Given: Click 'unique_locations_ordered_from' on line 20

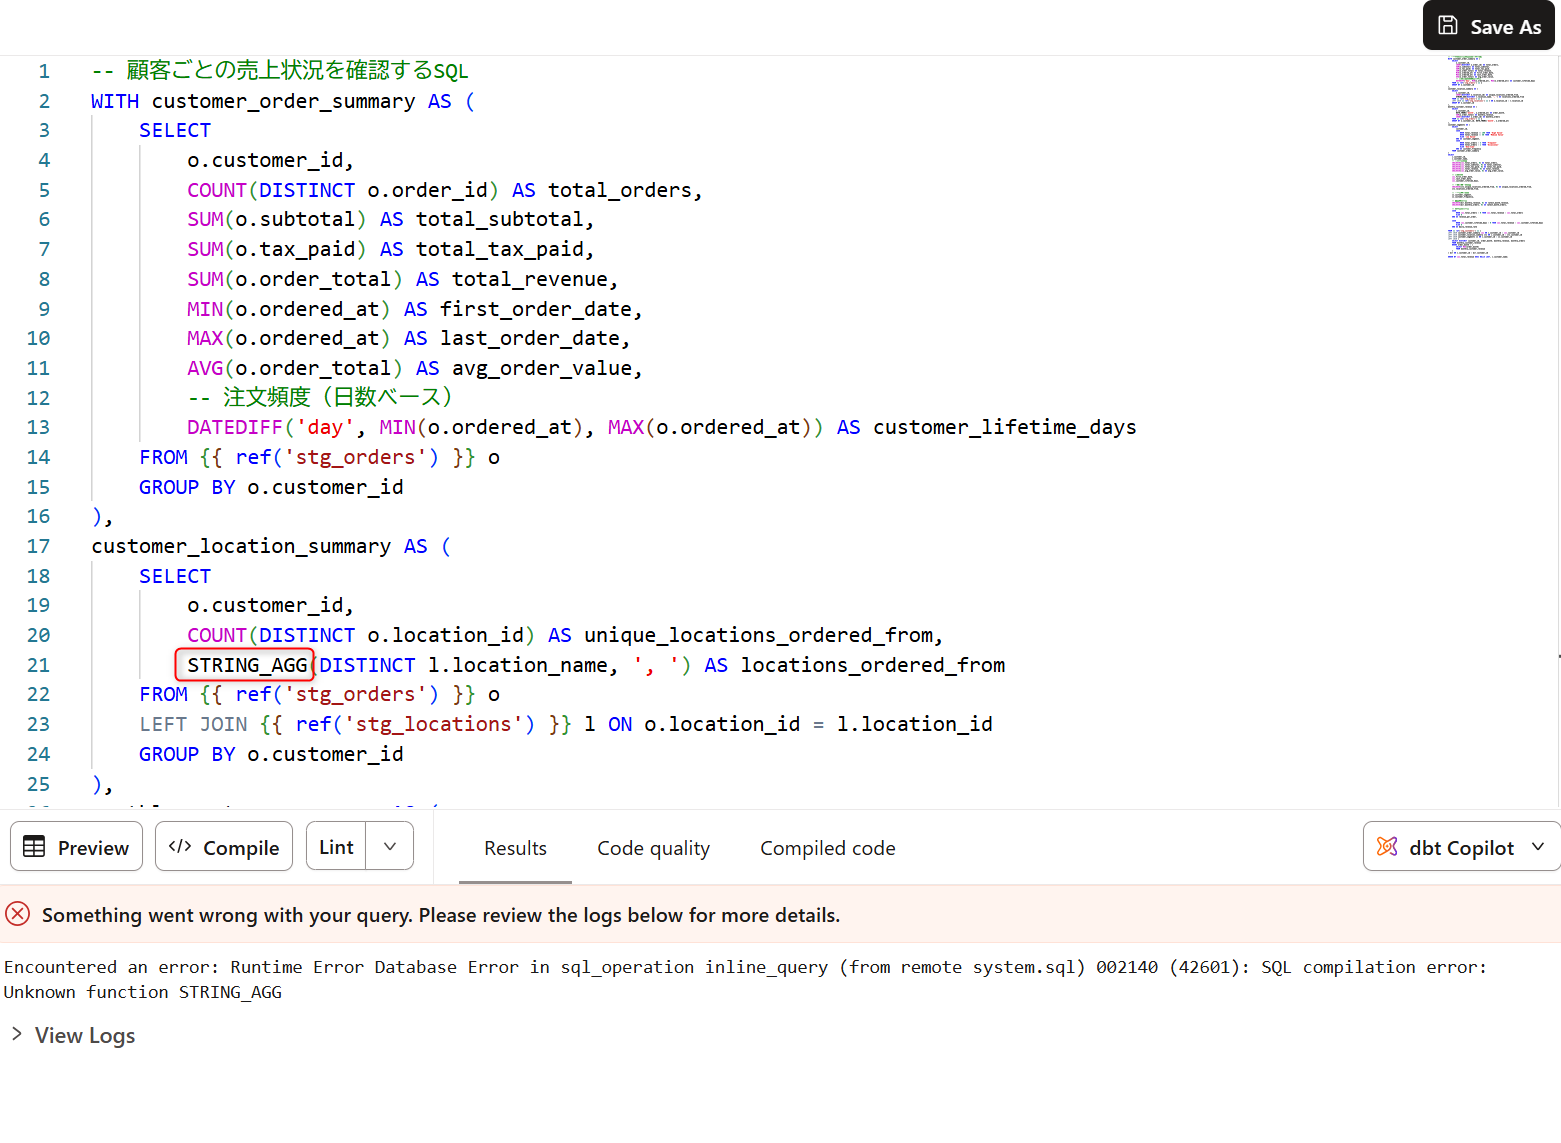Looking at the screenshot, I should click(758, 635).
